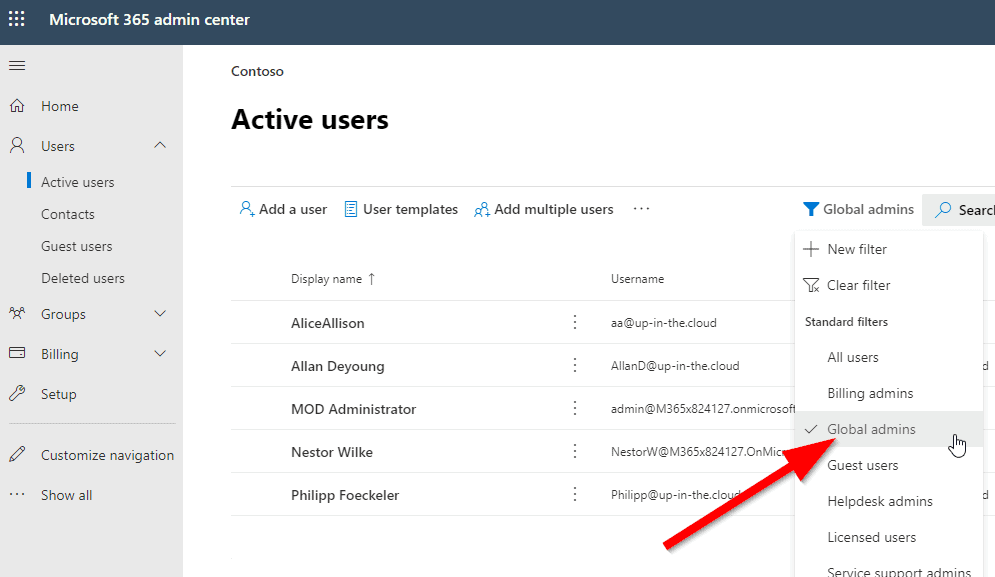Image resolution: width=995 pixels, height=577 pixels.
Task: Click the Customize navigation pencil icon
Action: click(x=17, y=454)
